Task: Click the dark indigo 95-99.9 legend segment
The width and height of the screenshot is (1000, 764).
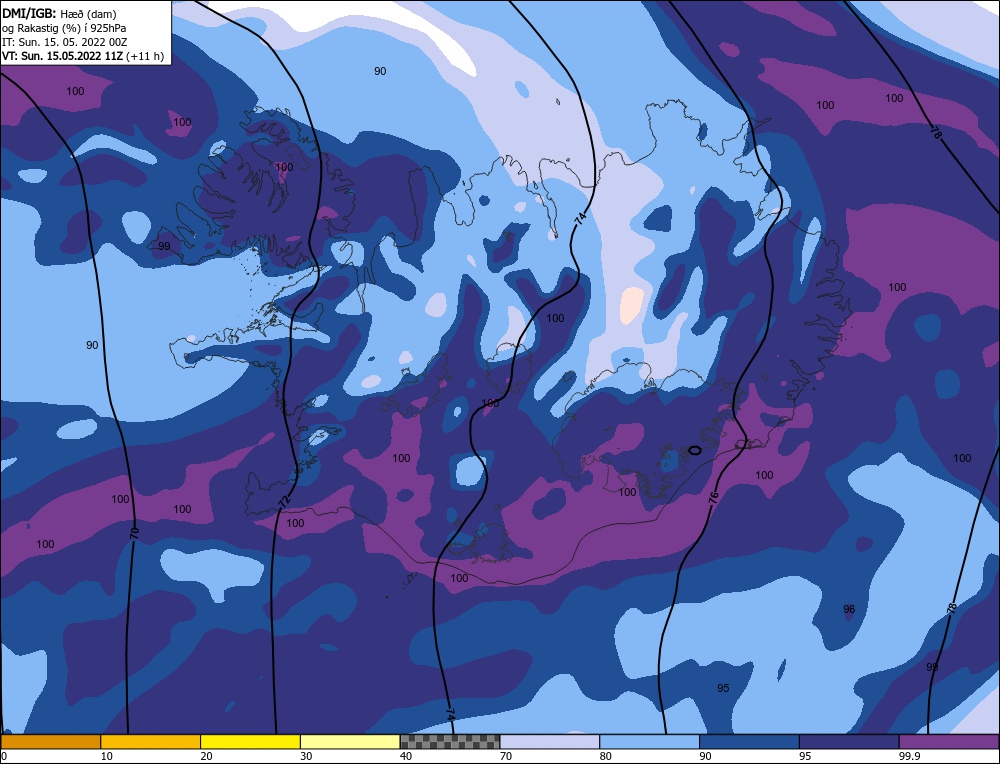Action: [x=849, y=741]
